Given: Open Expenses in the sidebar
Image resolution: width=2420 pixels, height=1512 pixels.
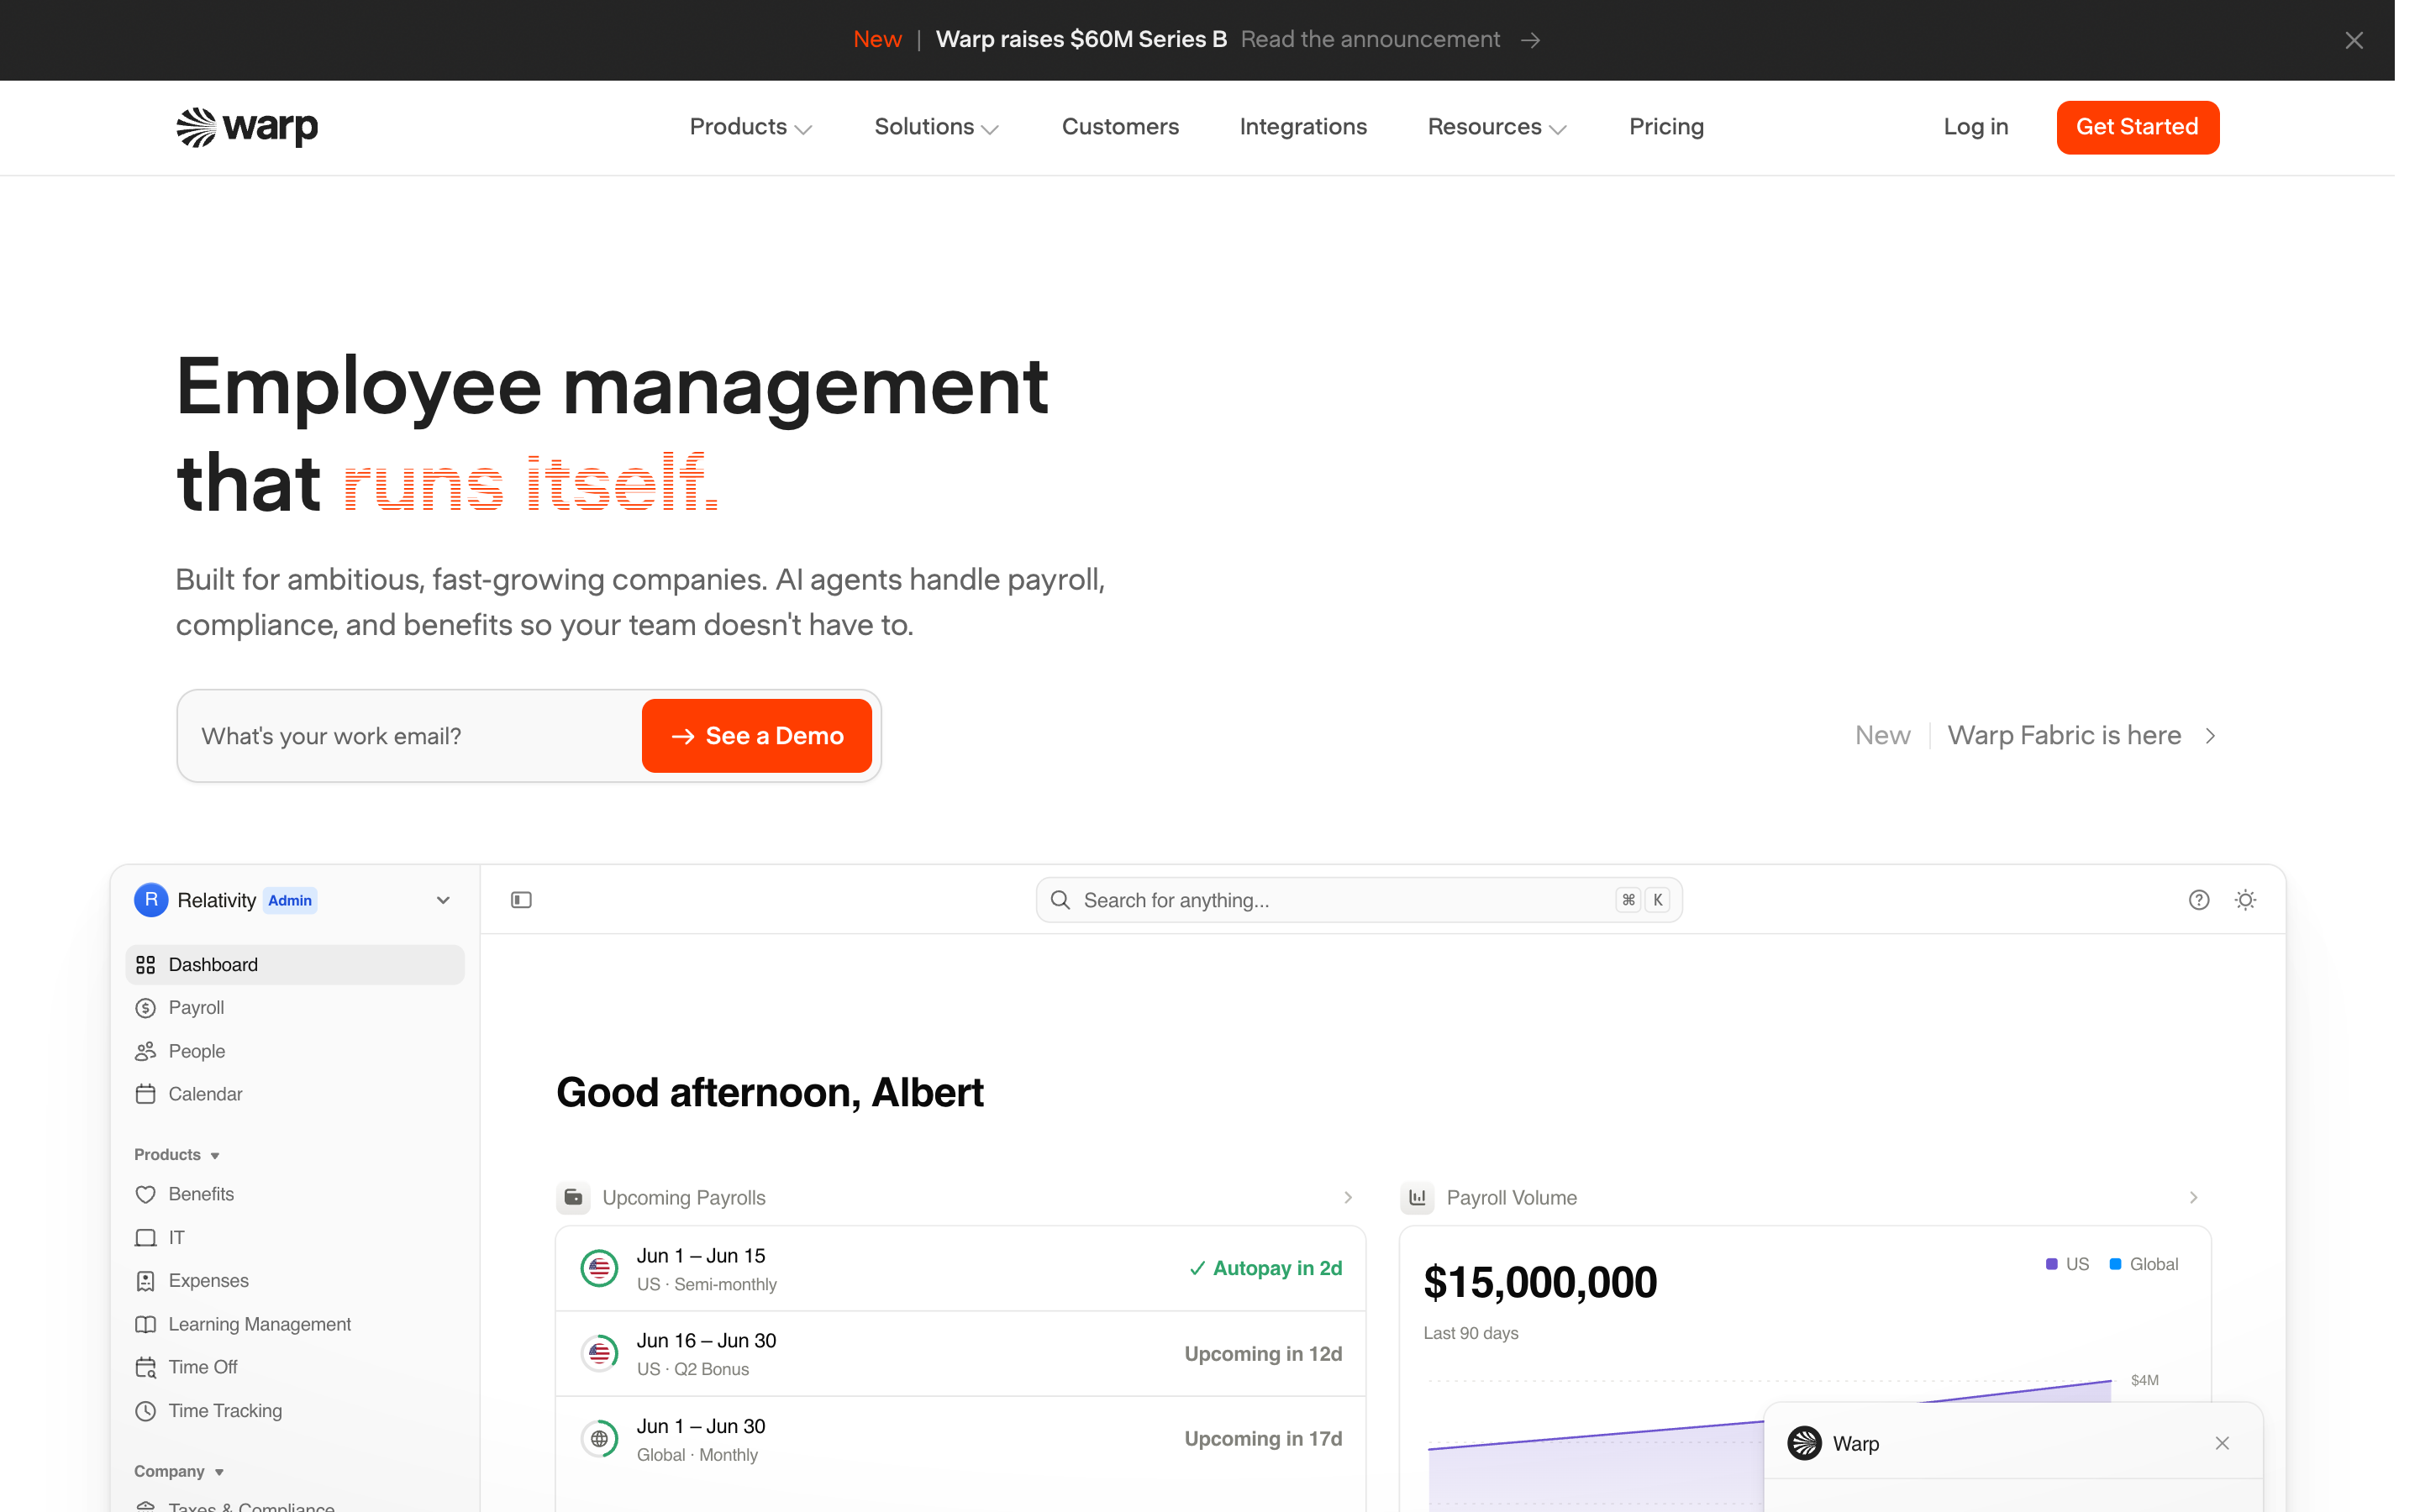Looking at the screenshot, I should (x=295, y=1281).
